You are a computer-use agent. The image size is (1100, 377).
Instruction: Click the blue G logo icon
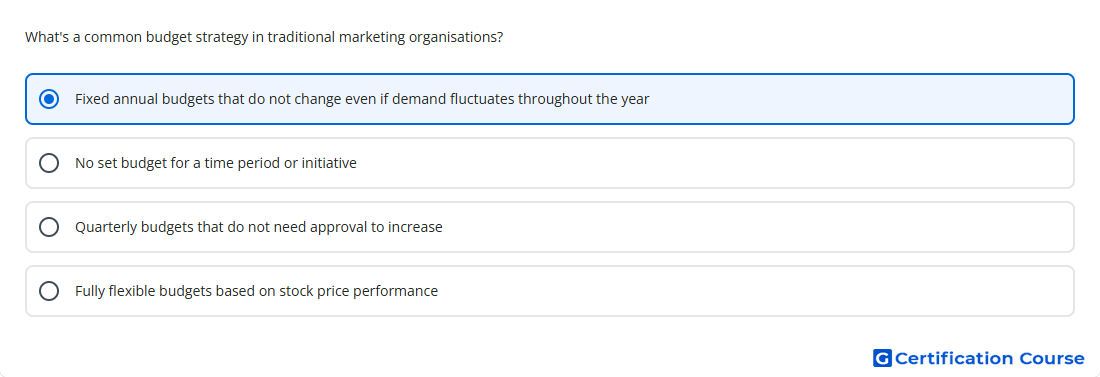[x=882, y=358]
